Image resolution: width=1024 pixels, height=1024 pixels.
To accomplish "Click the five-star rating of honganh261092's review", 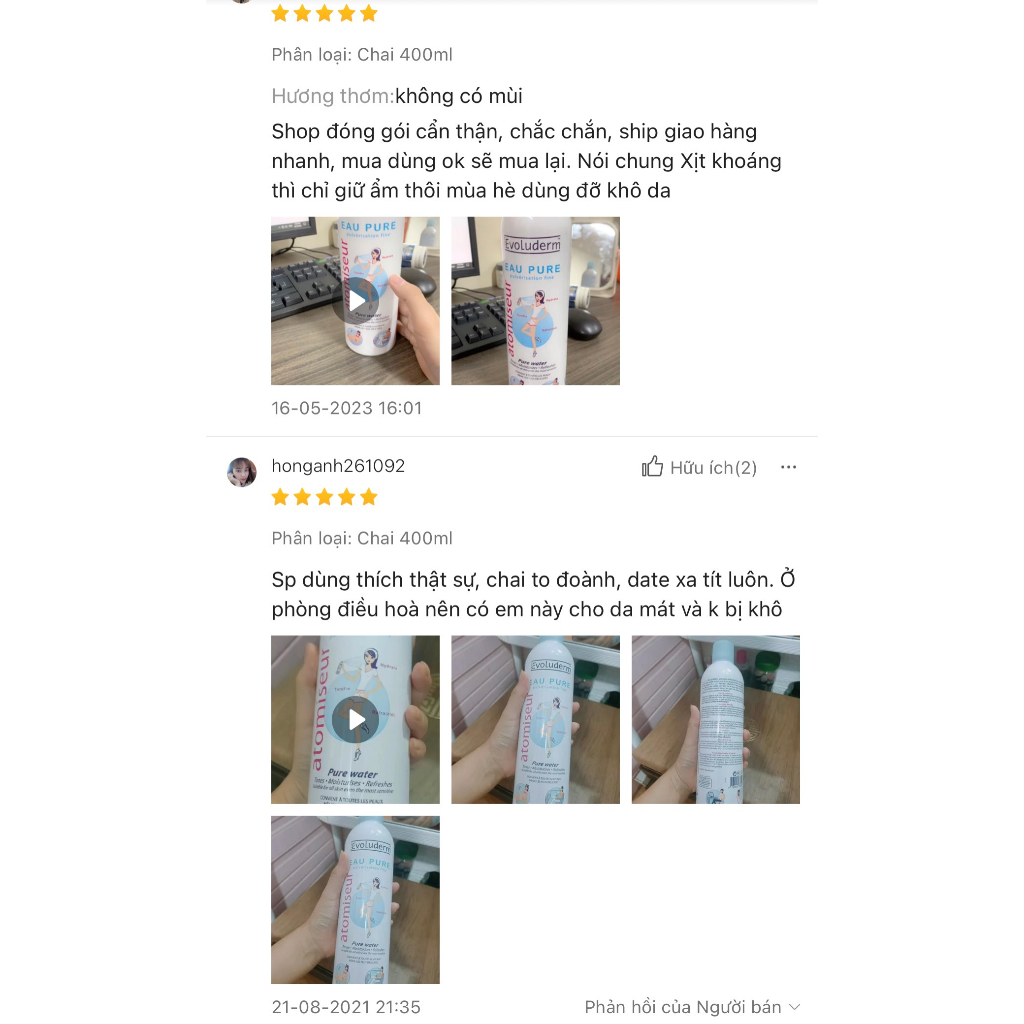I will (x=325, y=498).
